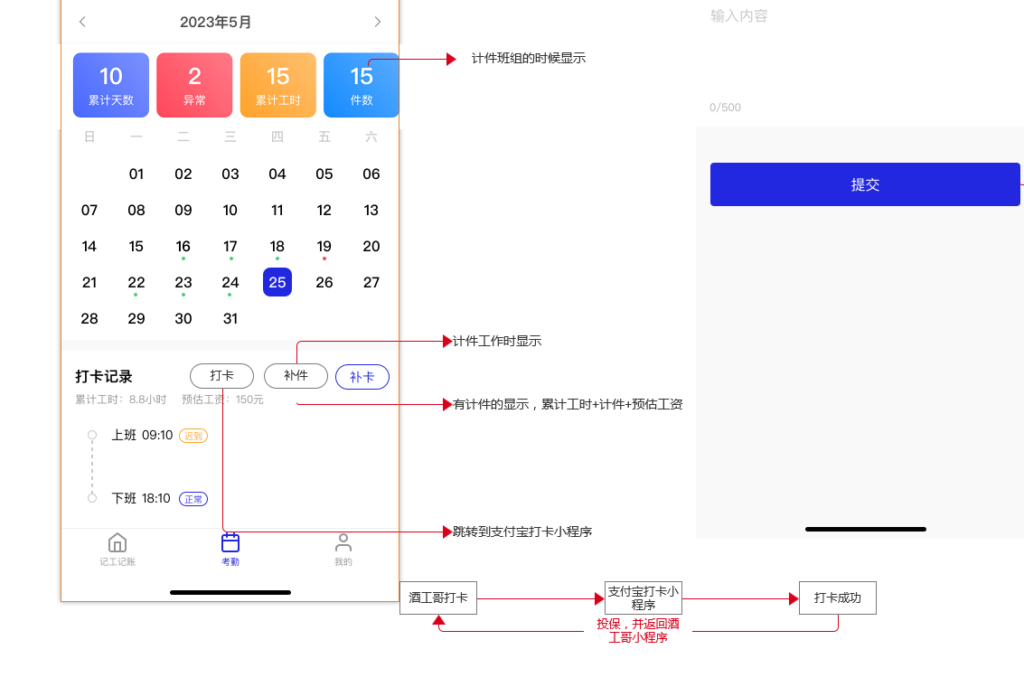The width and height of the screenshot is (1024, 687).
Task: Tap the 补件 button
Action: (296, 375)
